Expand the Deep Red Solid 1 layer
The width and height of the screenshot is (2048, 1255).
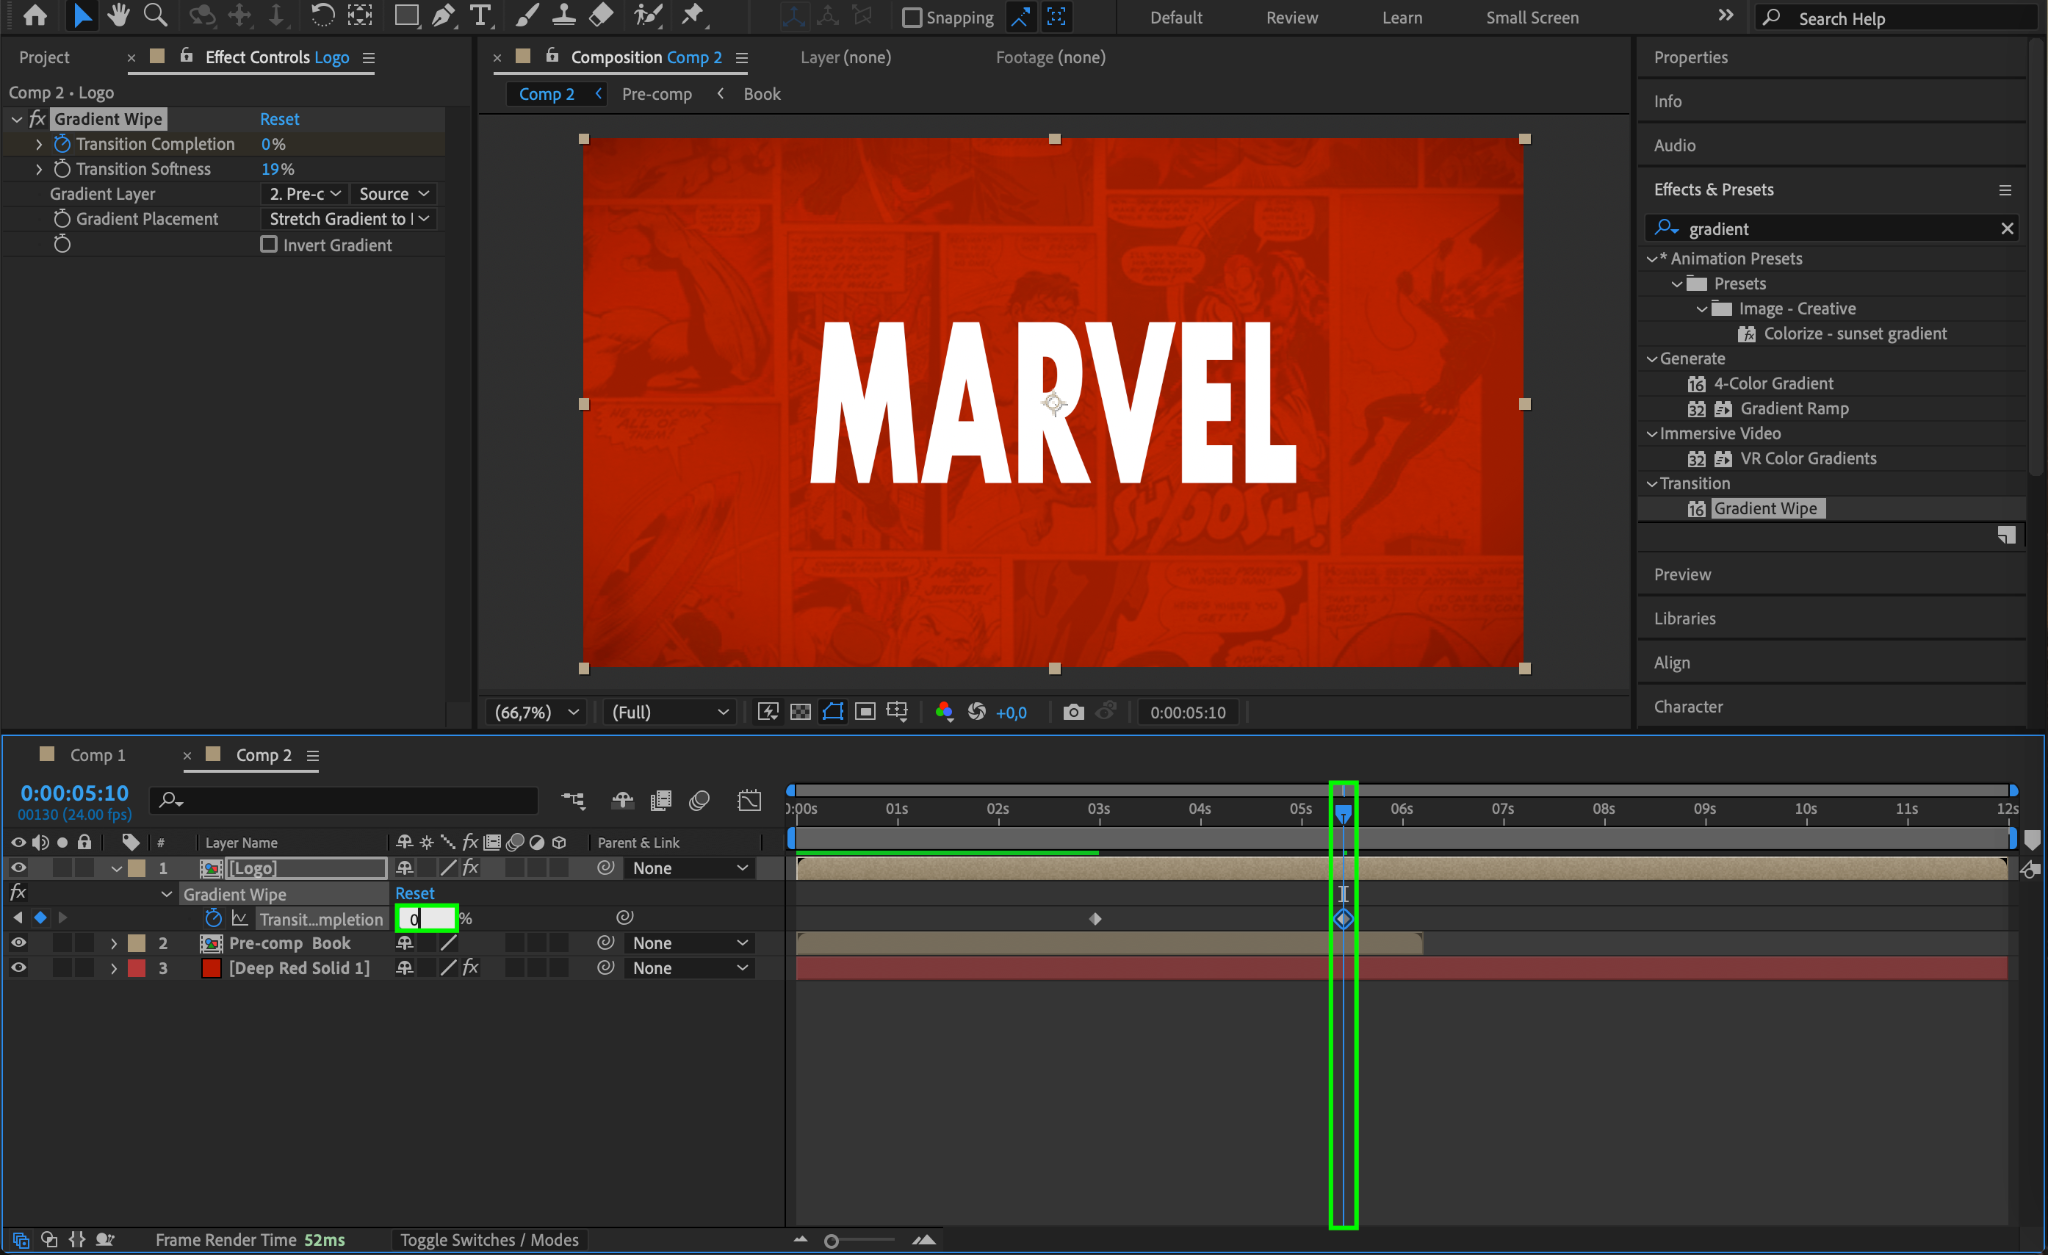click(x=114, y=968)
